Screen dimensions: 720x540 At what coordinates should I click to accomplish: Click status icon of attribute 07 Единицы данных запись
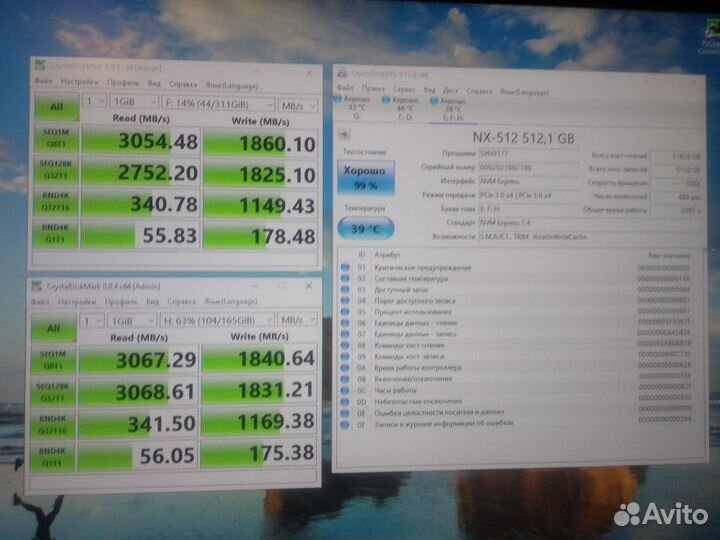[x=345, y=334]
